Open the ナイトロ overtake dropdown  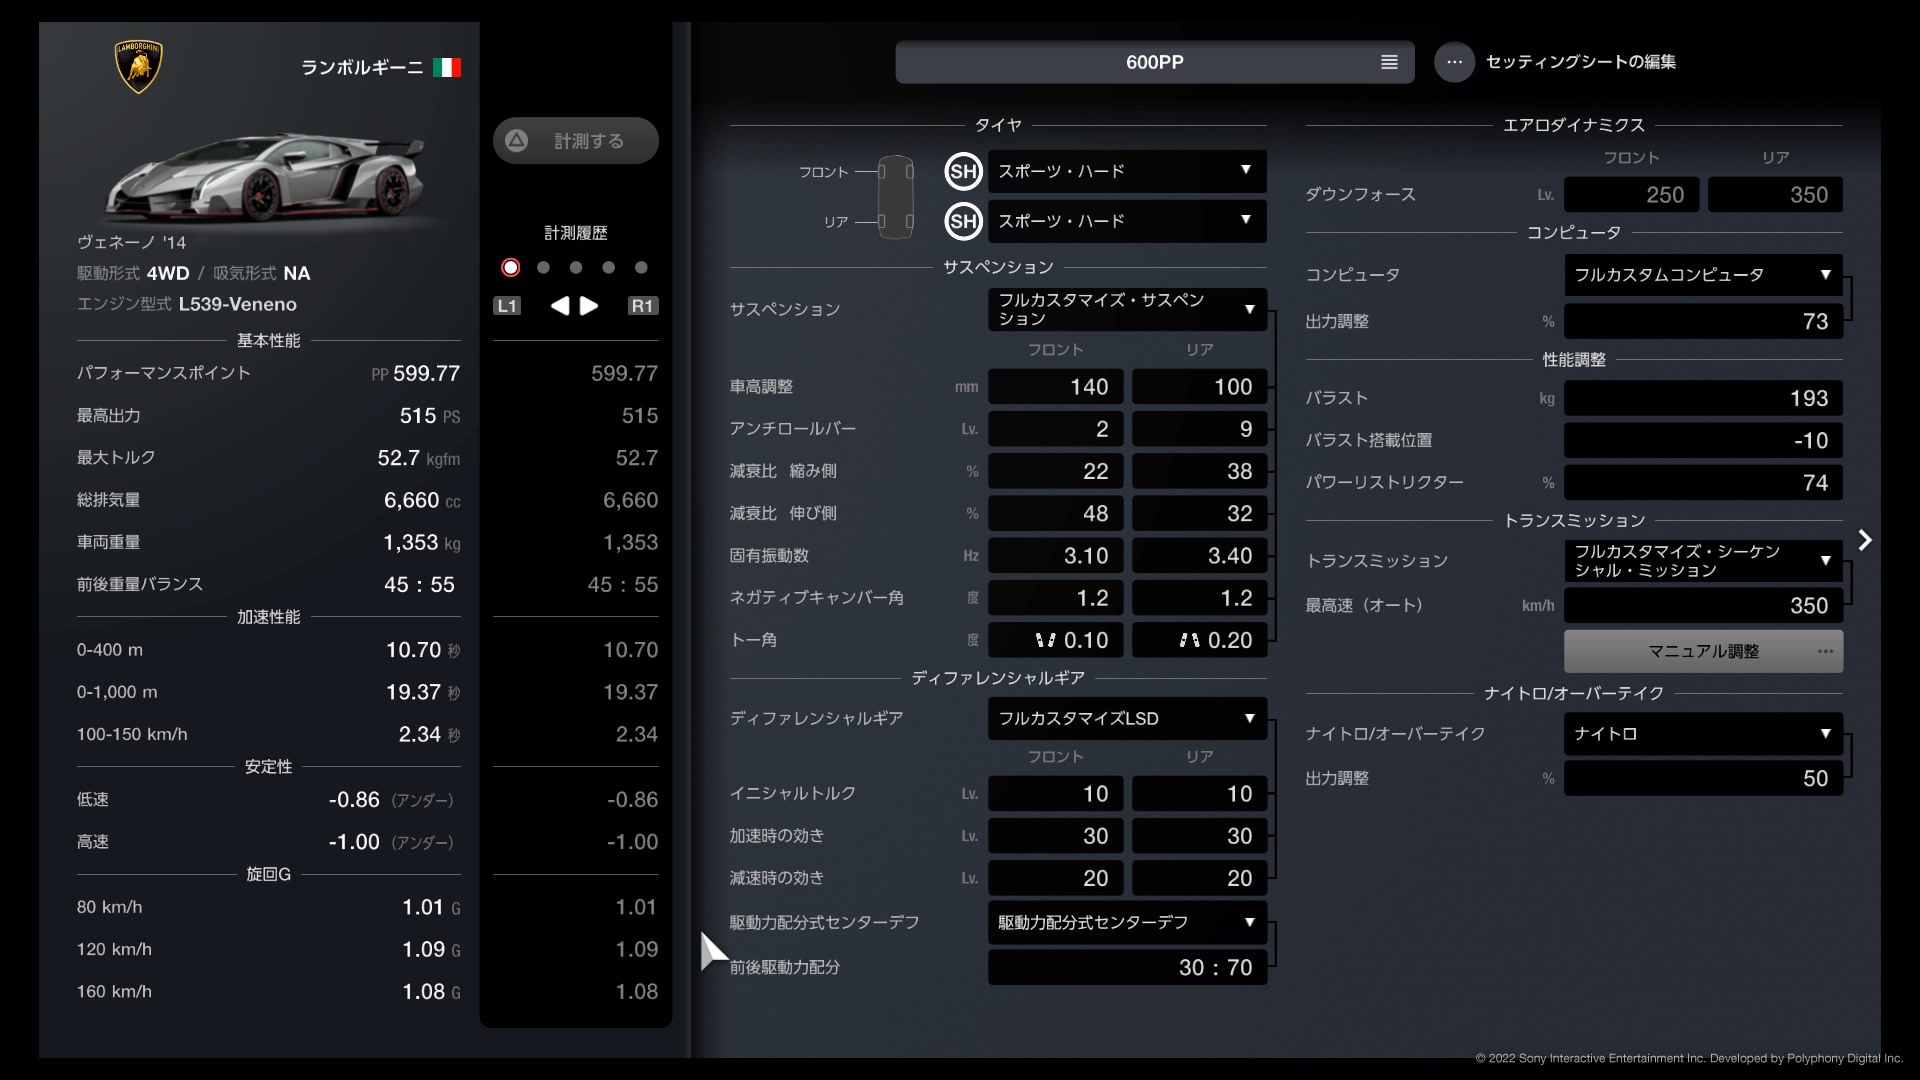click(x=1702, y=733)
